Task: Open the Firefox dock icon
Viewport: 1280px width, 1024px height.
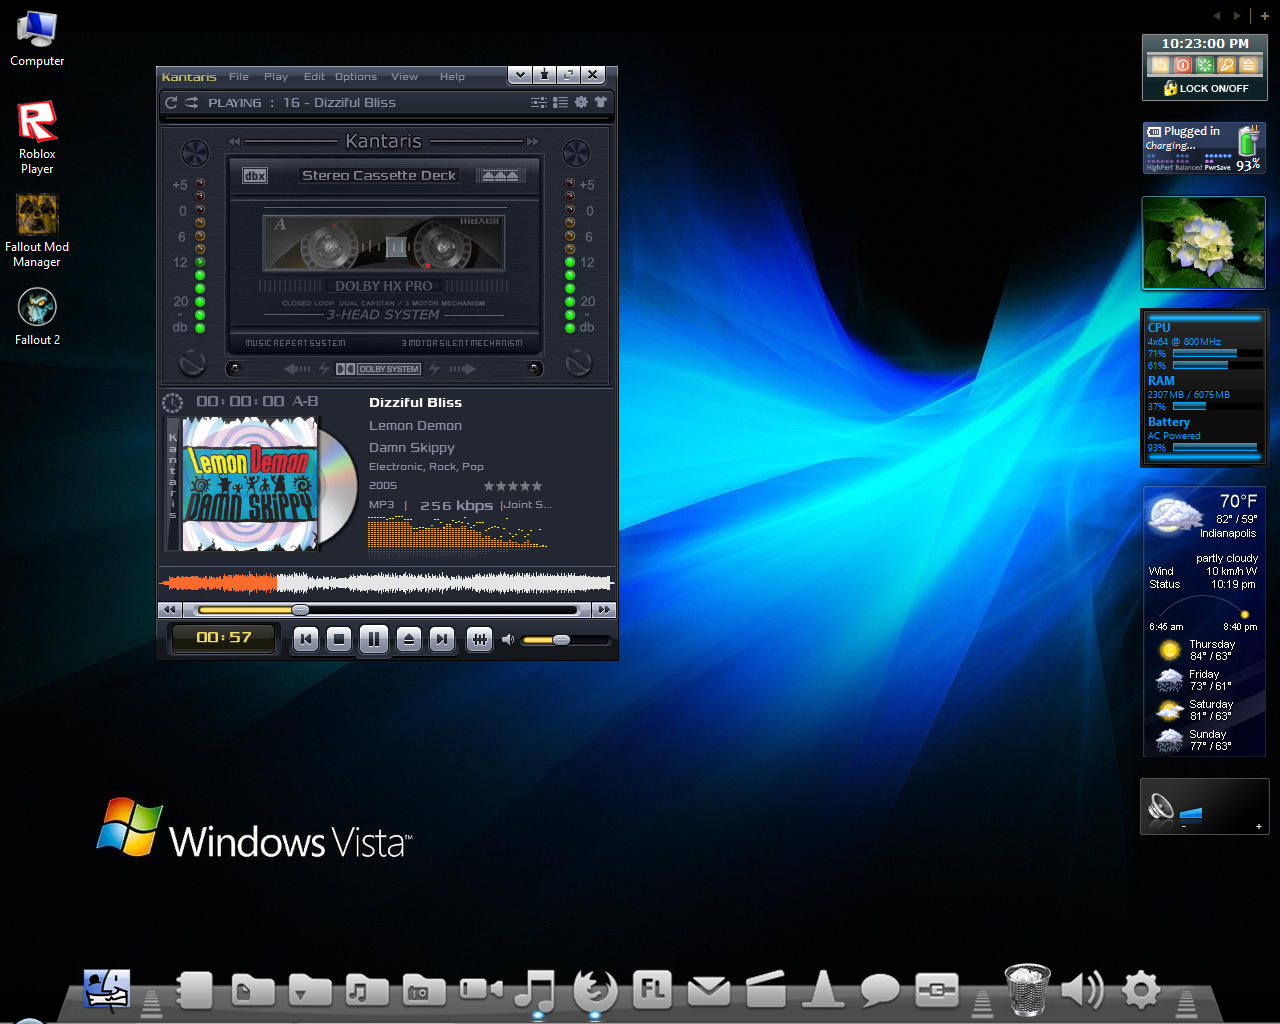Action: [x=595, y=990]
